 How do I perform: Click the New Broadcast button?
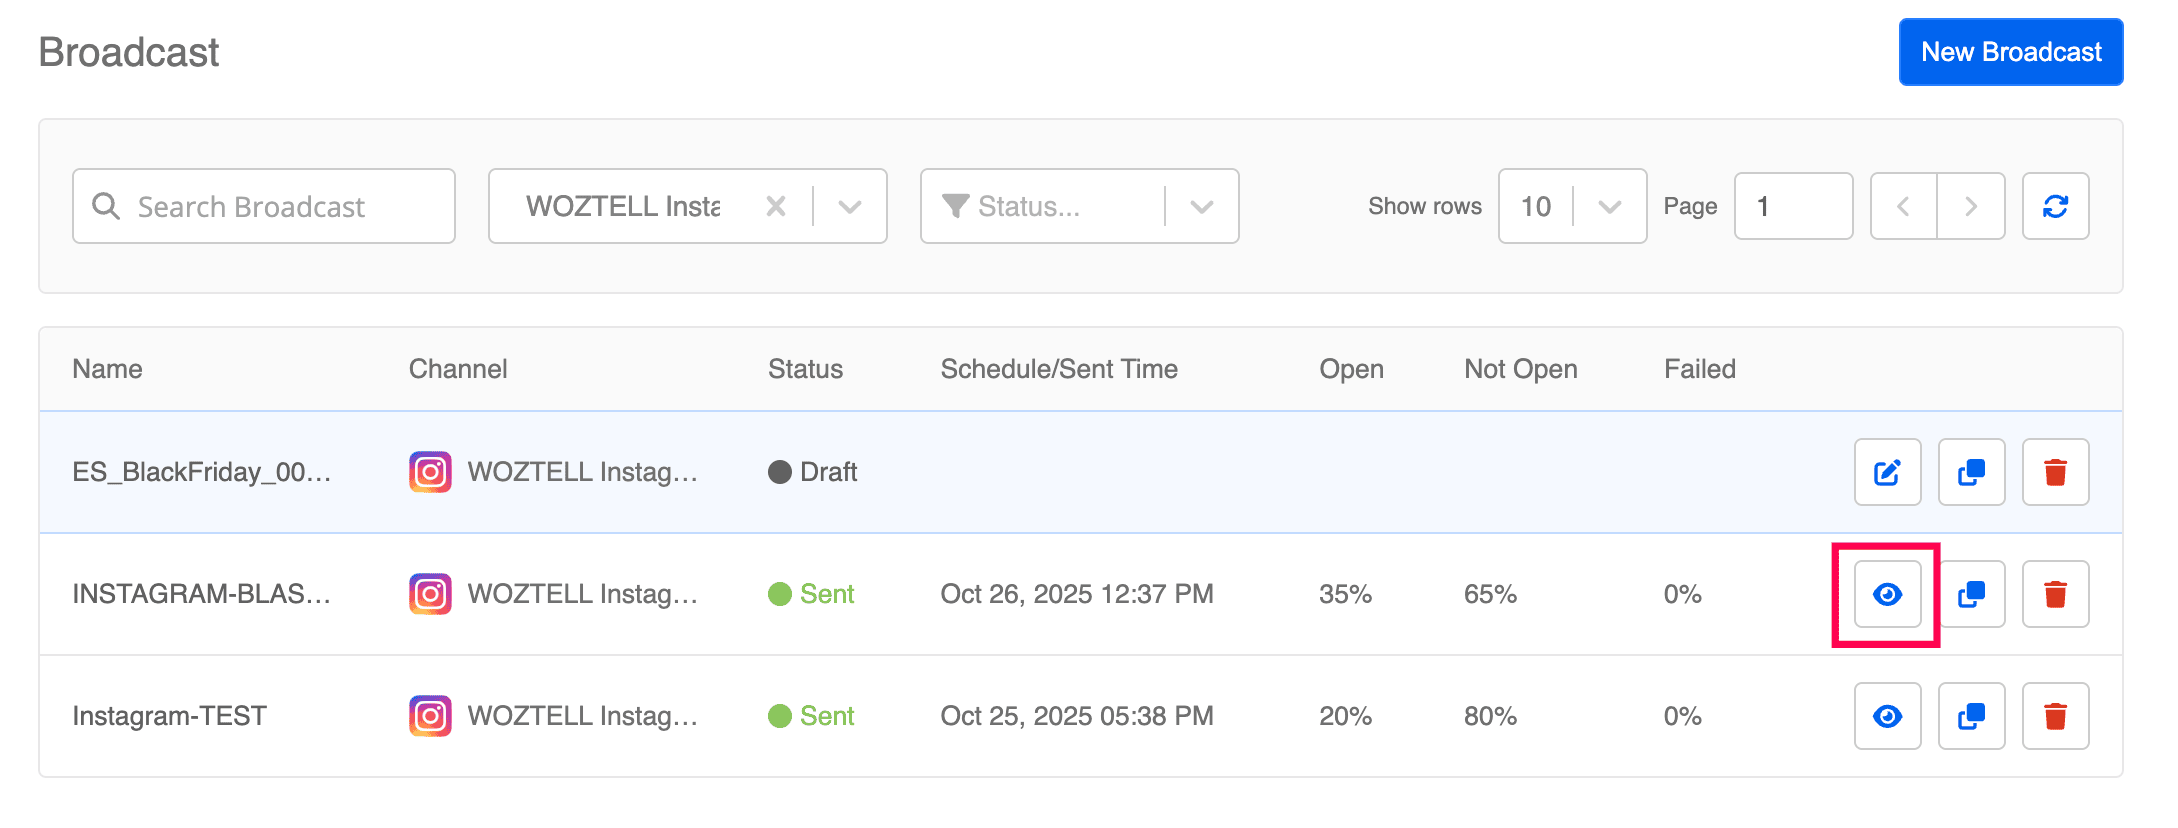coord(2010,52)
